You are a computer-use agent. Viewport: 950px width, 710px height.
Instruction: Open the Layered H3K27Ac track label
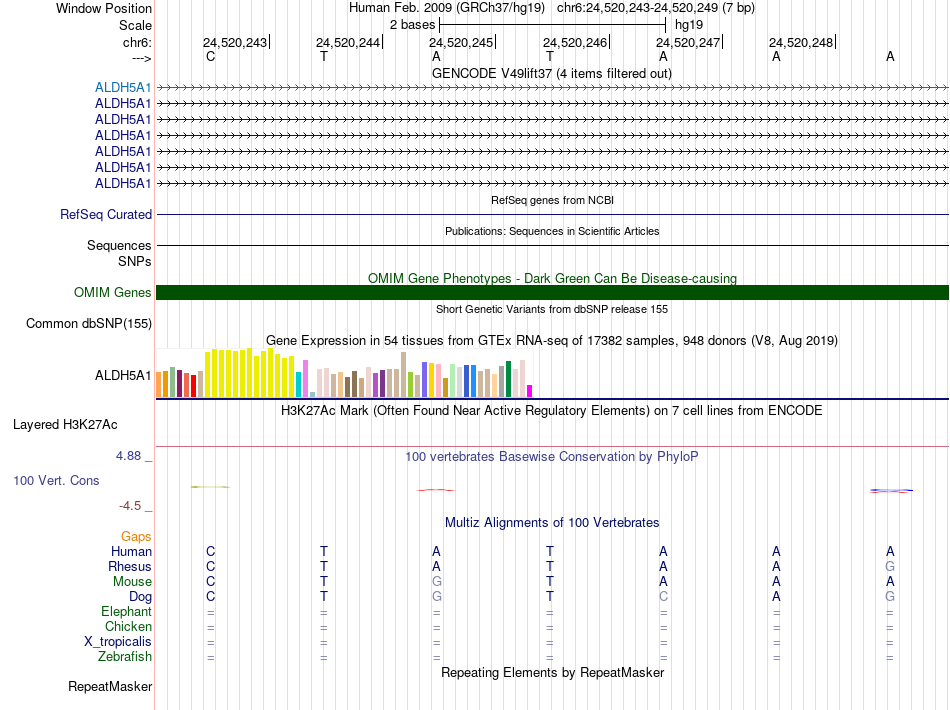pos(65,425)
